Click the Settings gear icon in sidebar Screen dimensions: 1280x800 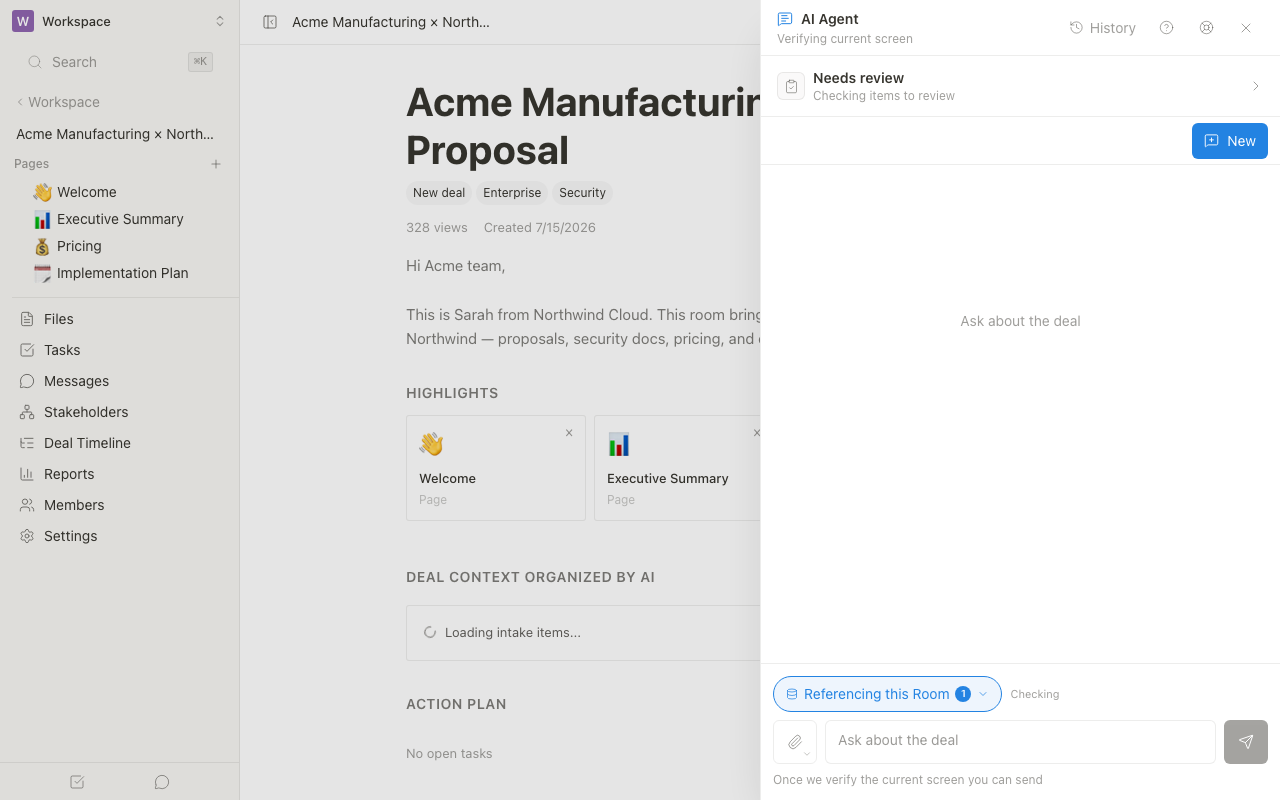click(x=27, y=536)
